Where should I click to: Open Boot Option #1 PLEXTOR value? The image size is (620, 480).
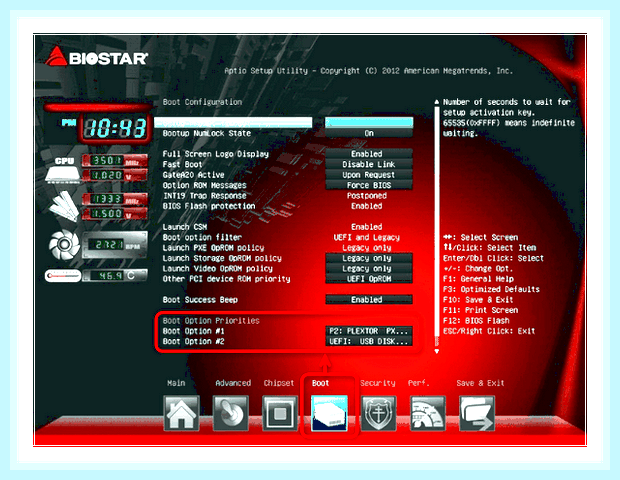369,331
